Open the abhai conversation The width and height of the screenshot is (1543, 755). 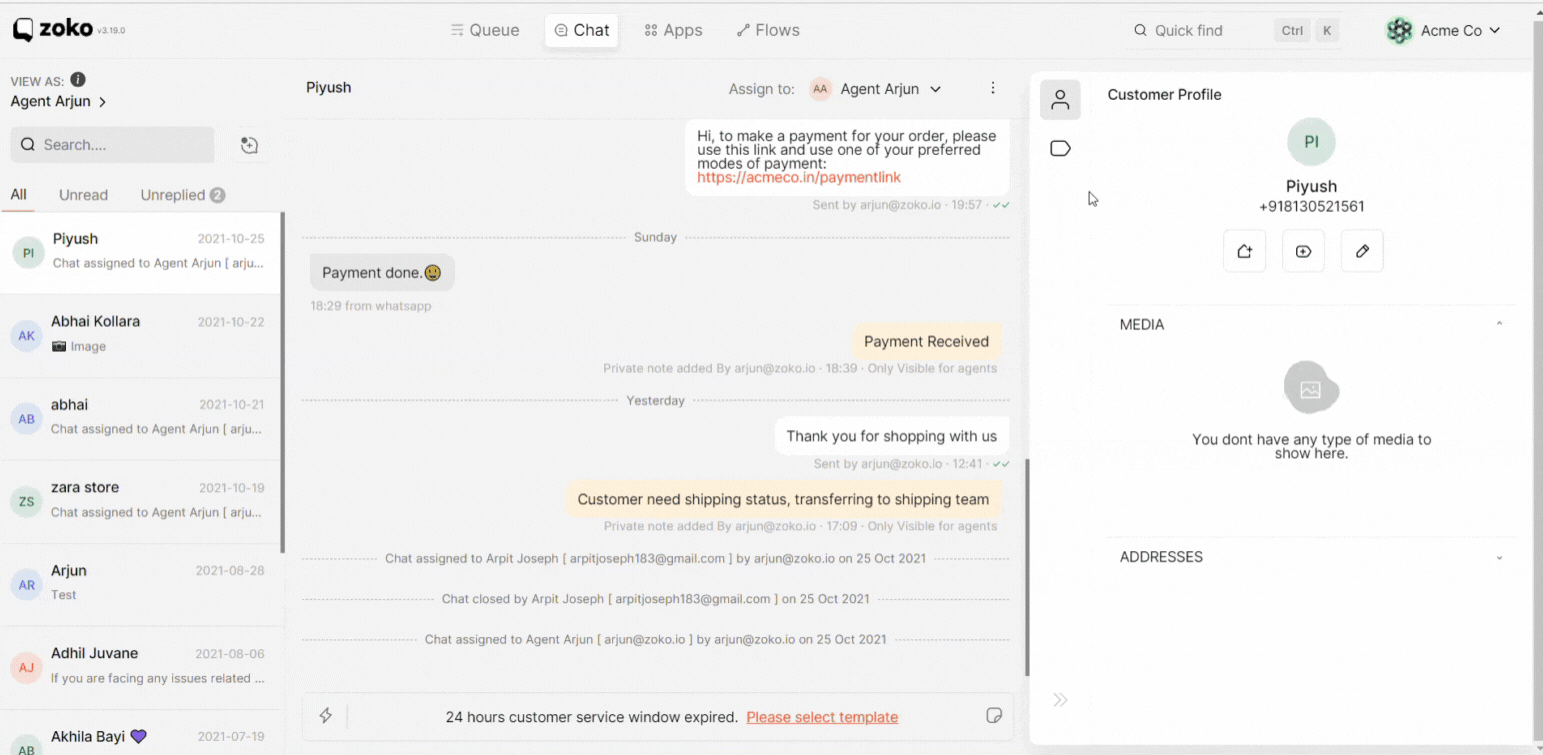pos(140,418)
